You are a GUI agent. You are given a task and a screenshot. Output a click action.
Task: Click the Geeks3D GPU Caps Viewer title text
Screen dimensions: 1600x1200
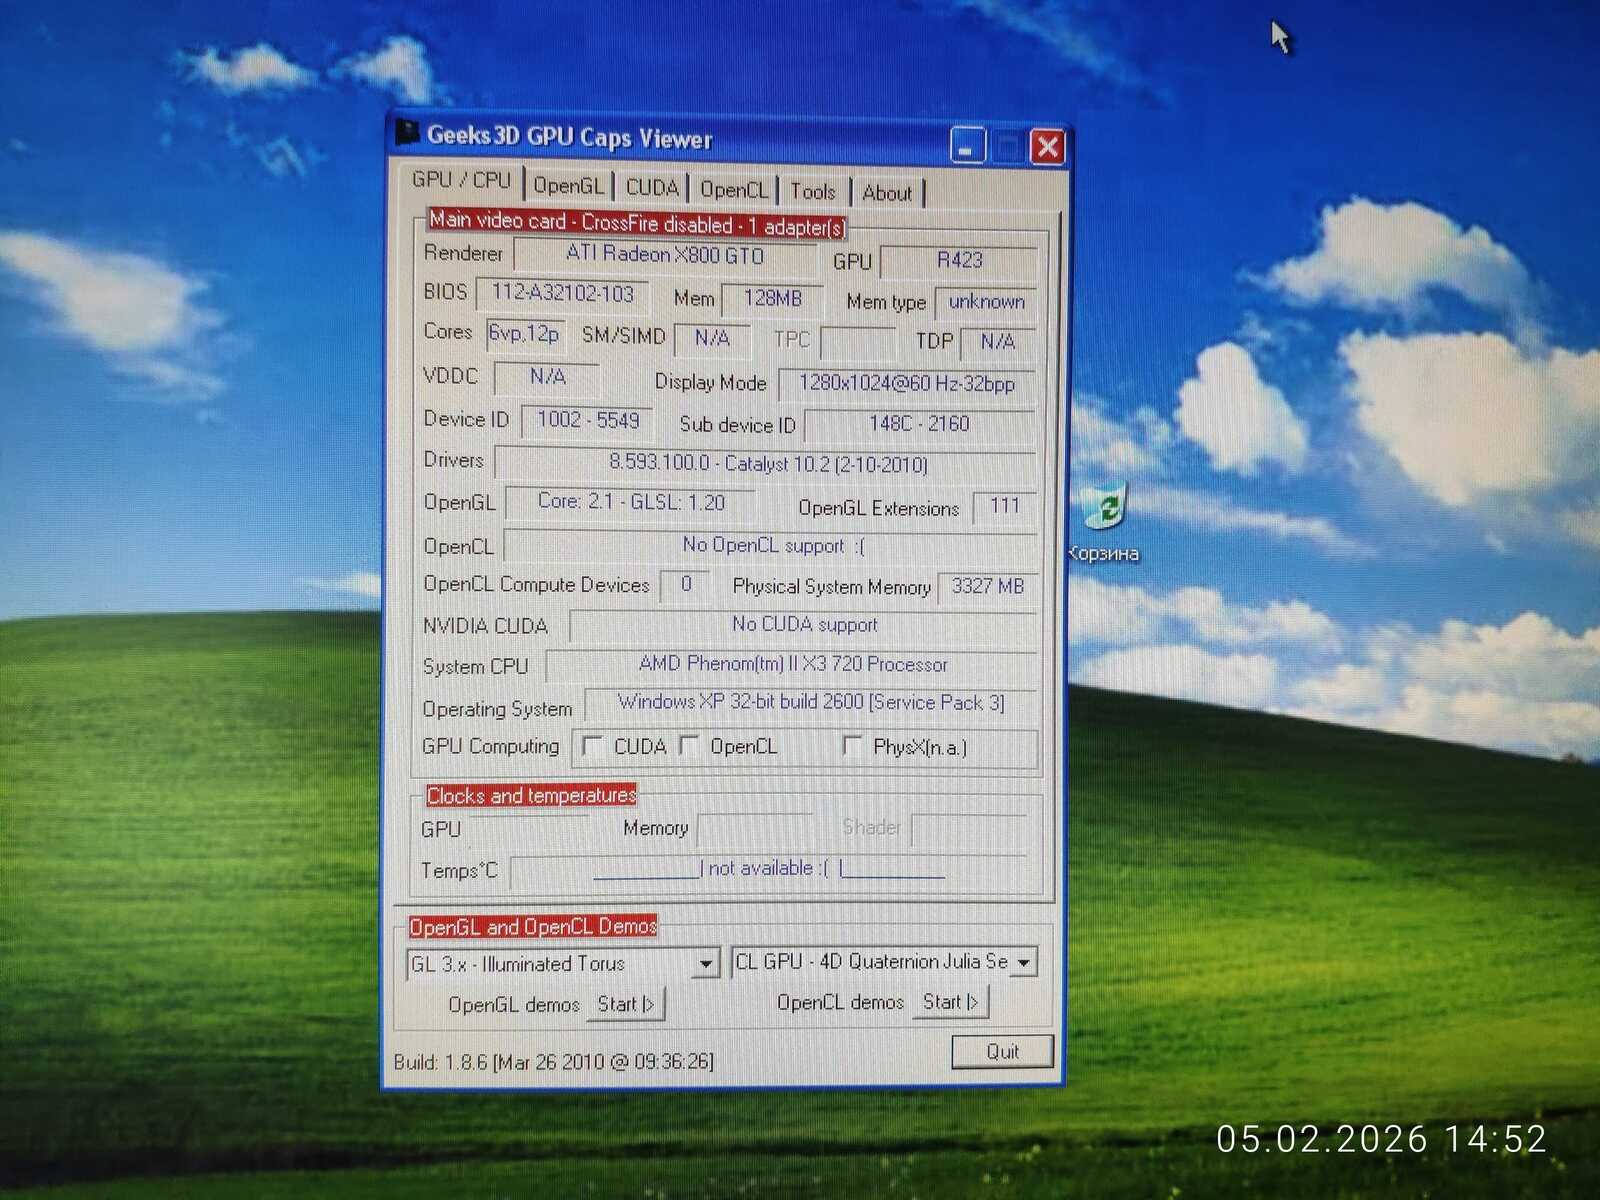[569, 137]
